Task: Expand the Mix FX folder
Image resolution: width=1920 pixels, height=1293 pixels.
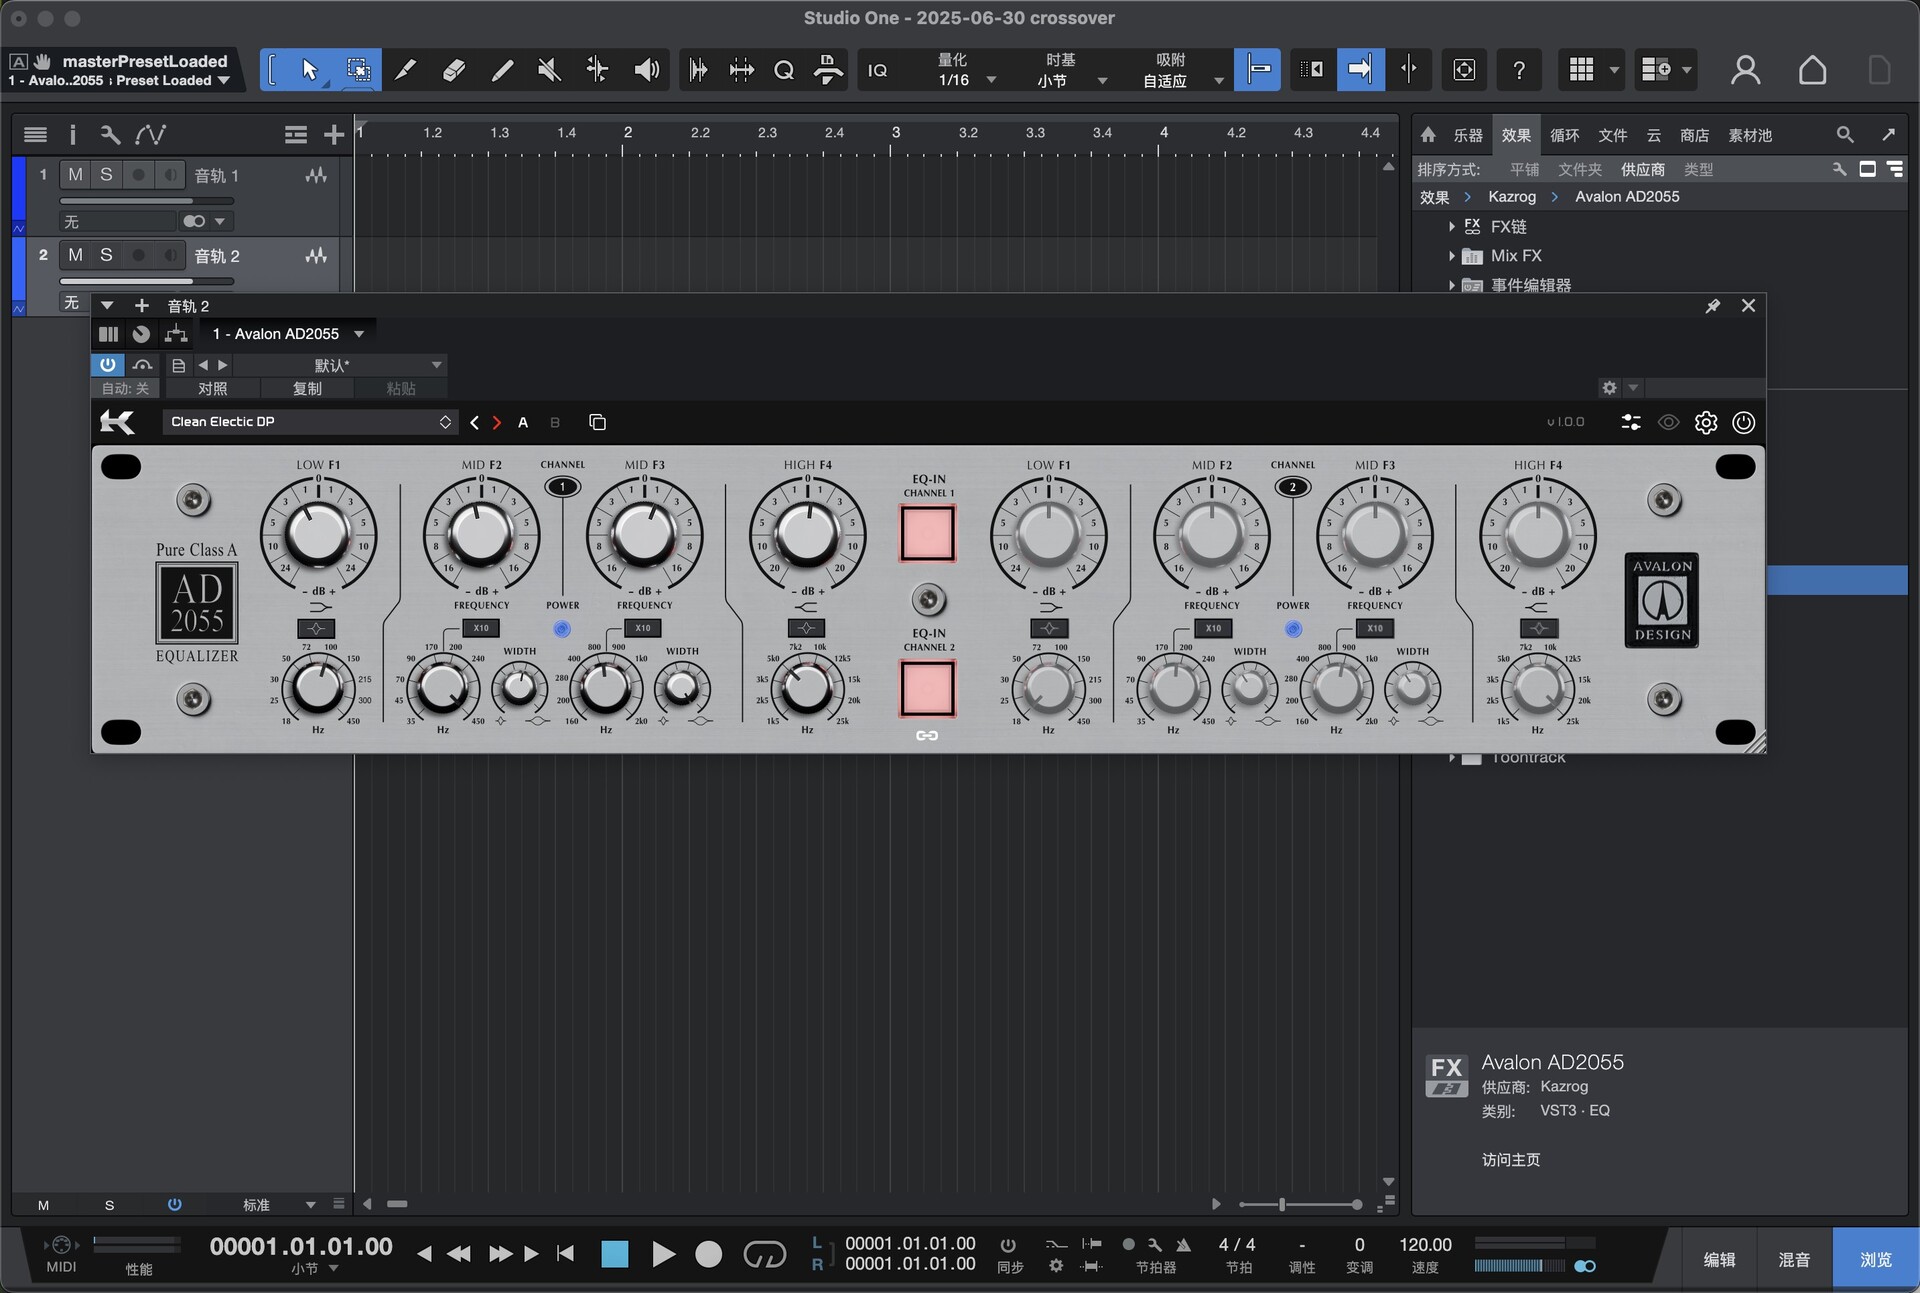Action: pyautogui.click(x=1451, y=256)
